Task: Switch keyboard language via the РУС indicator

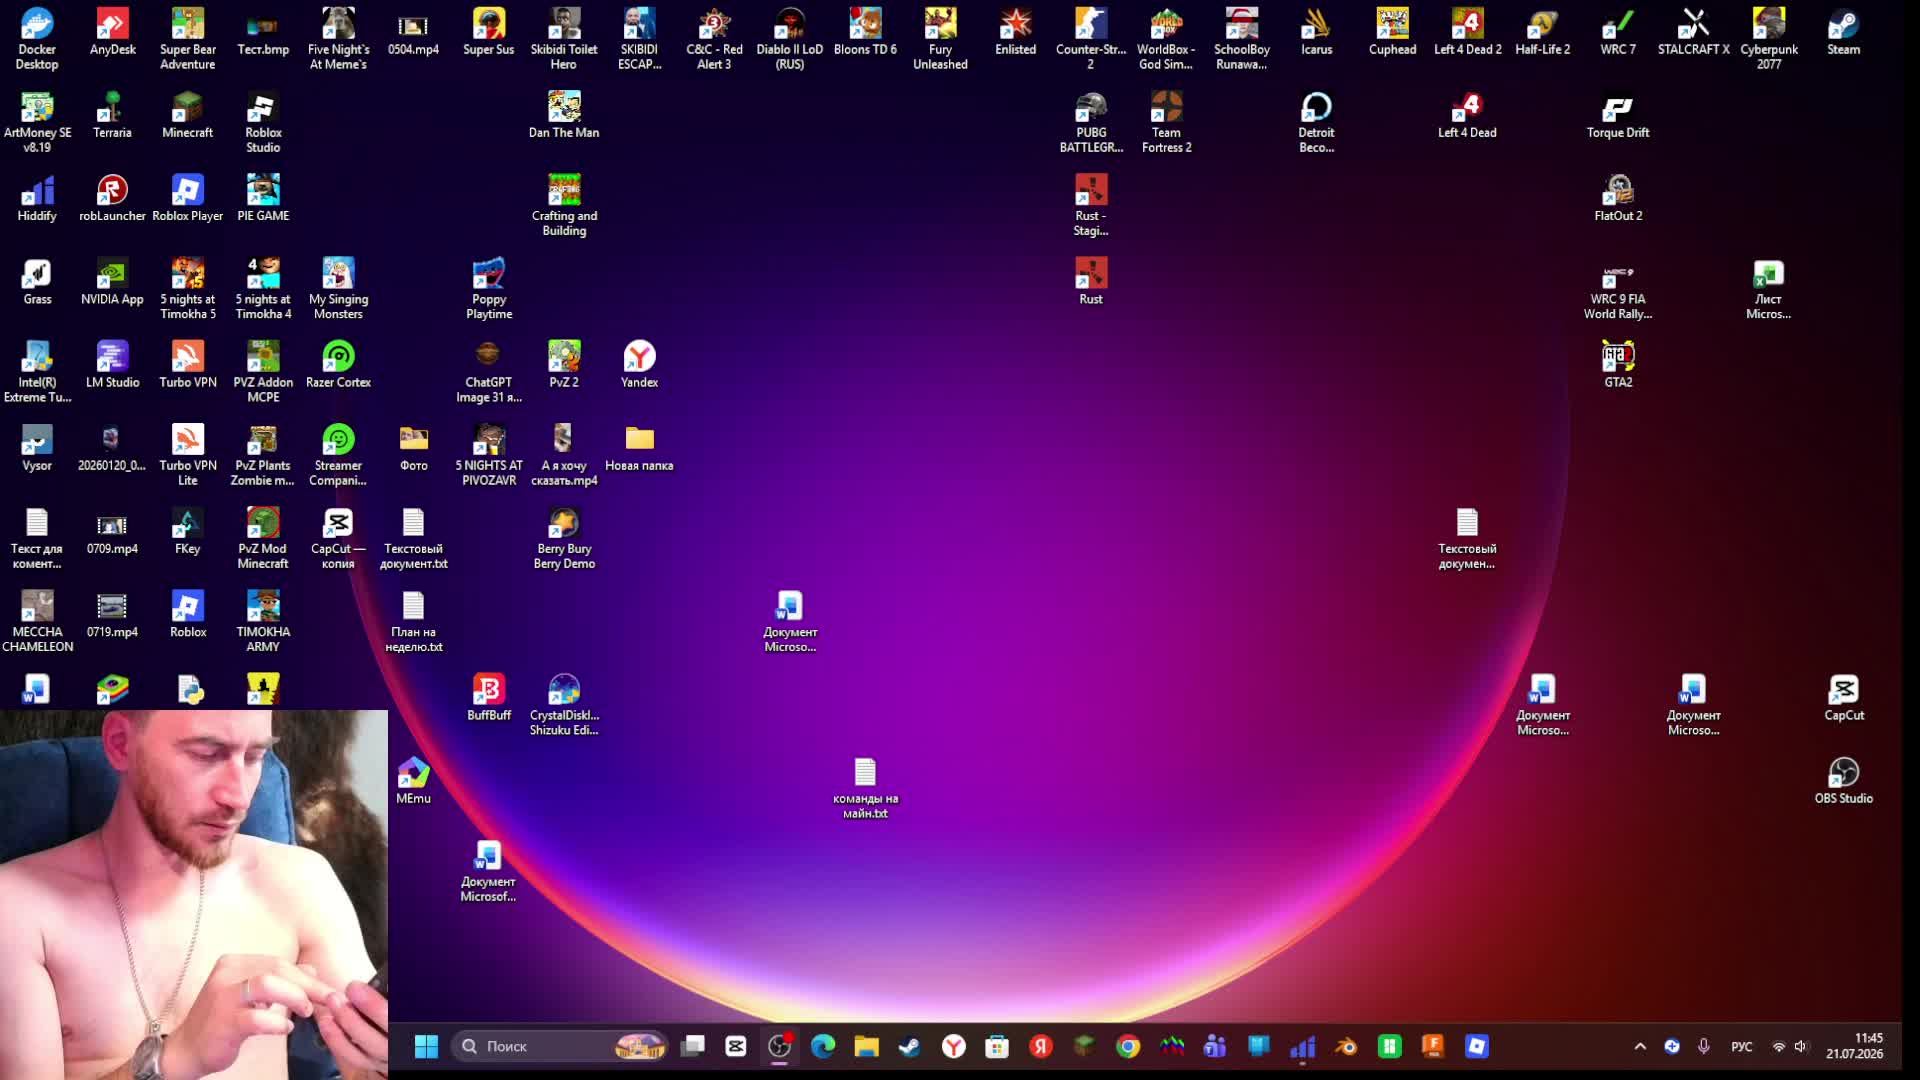Action: click(1742, 1046)
